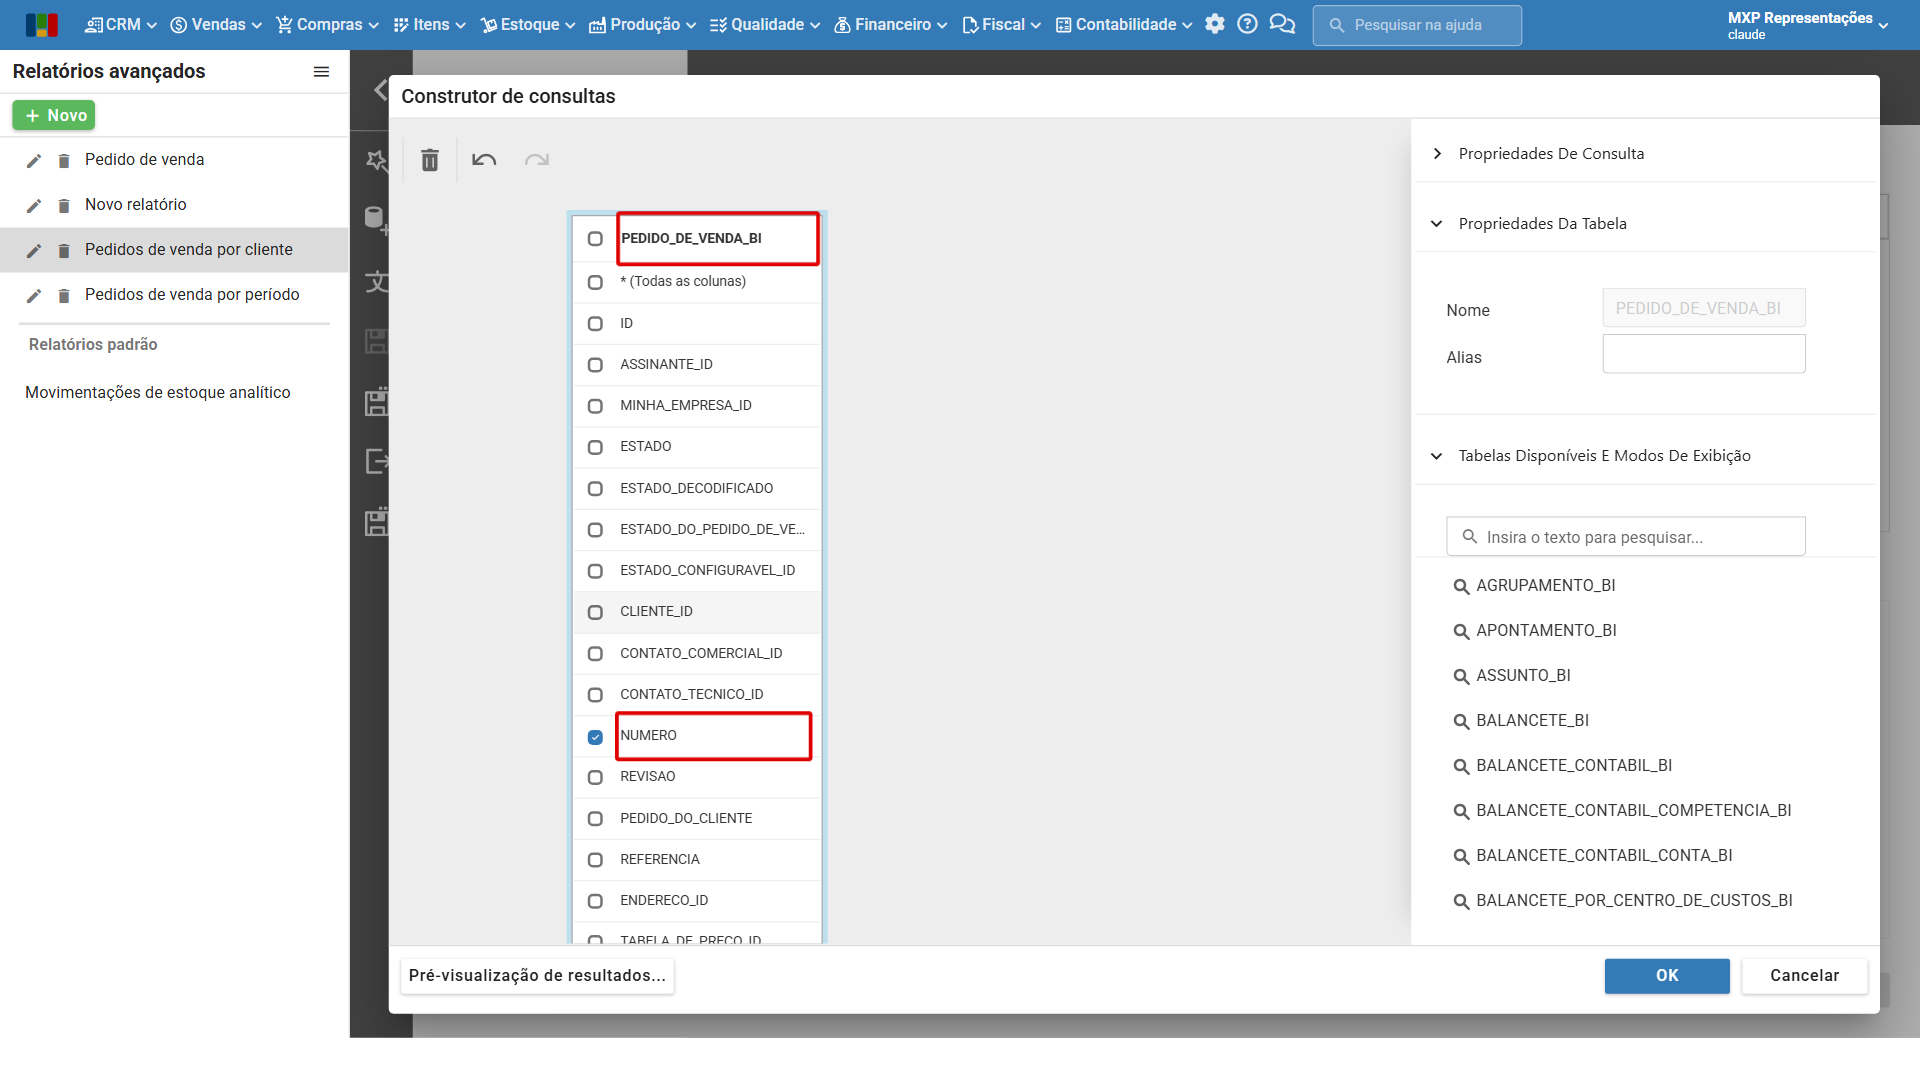
Task: Click the Alias input field
Action: [x=1704, y=354]
